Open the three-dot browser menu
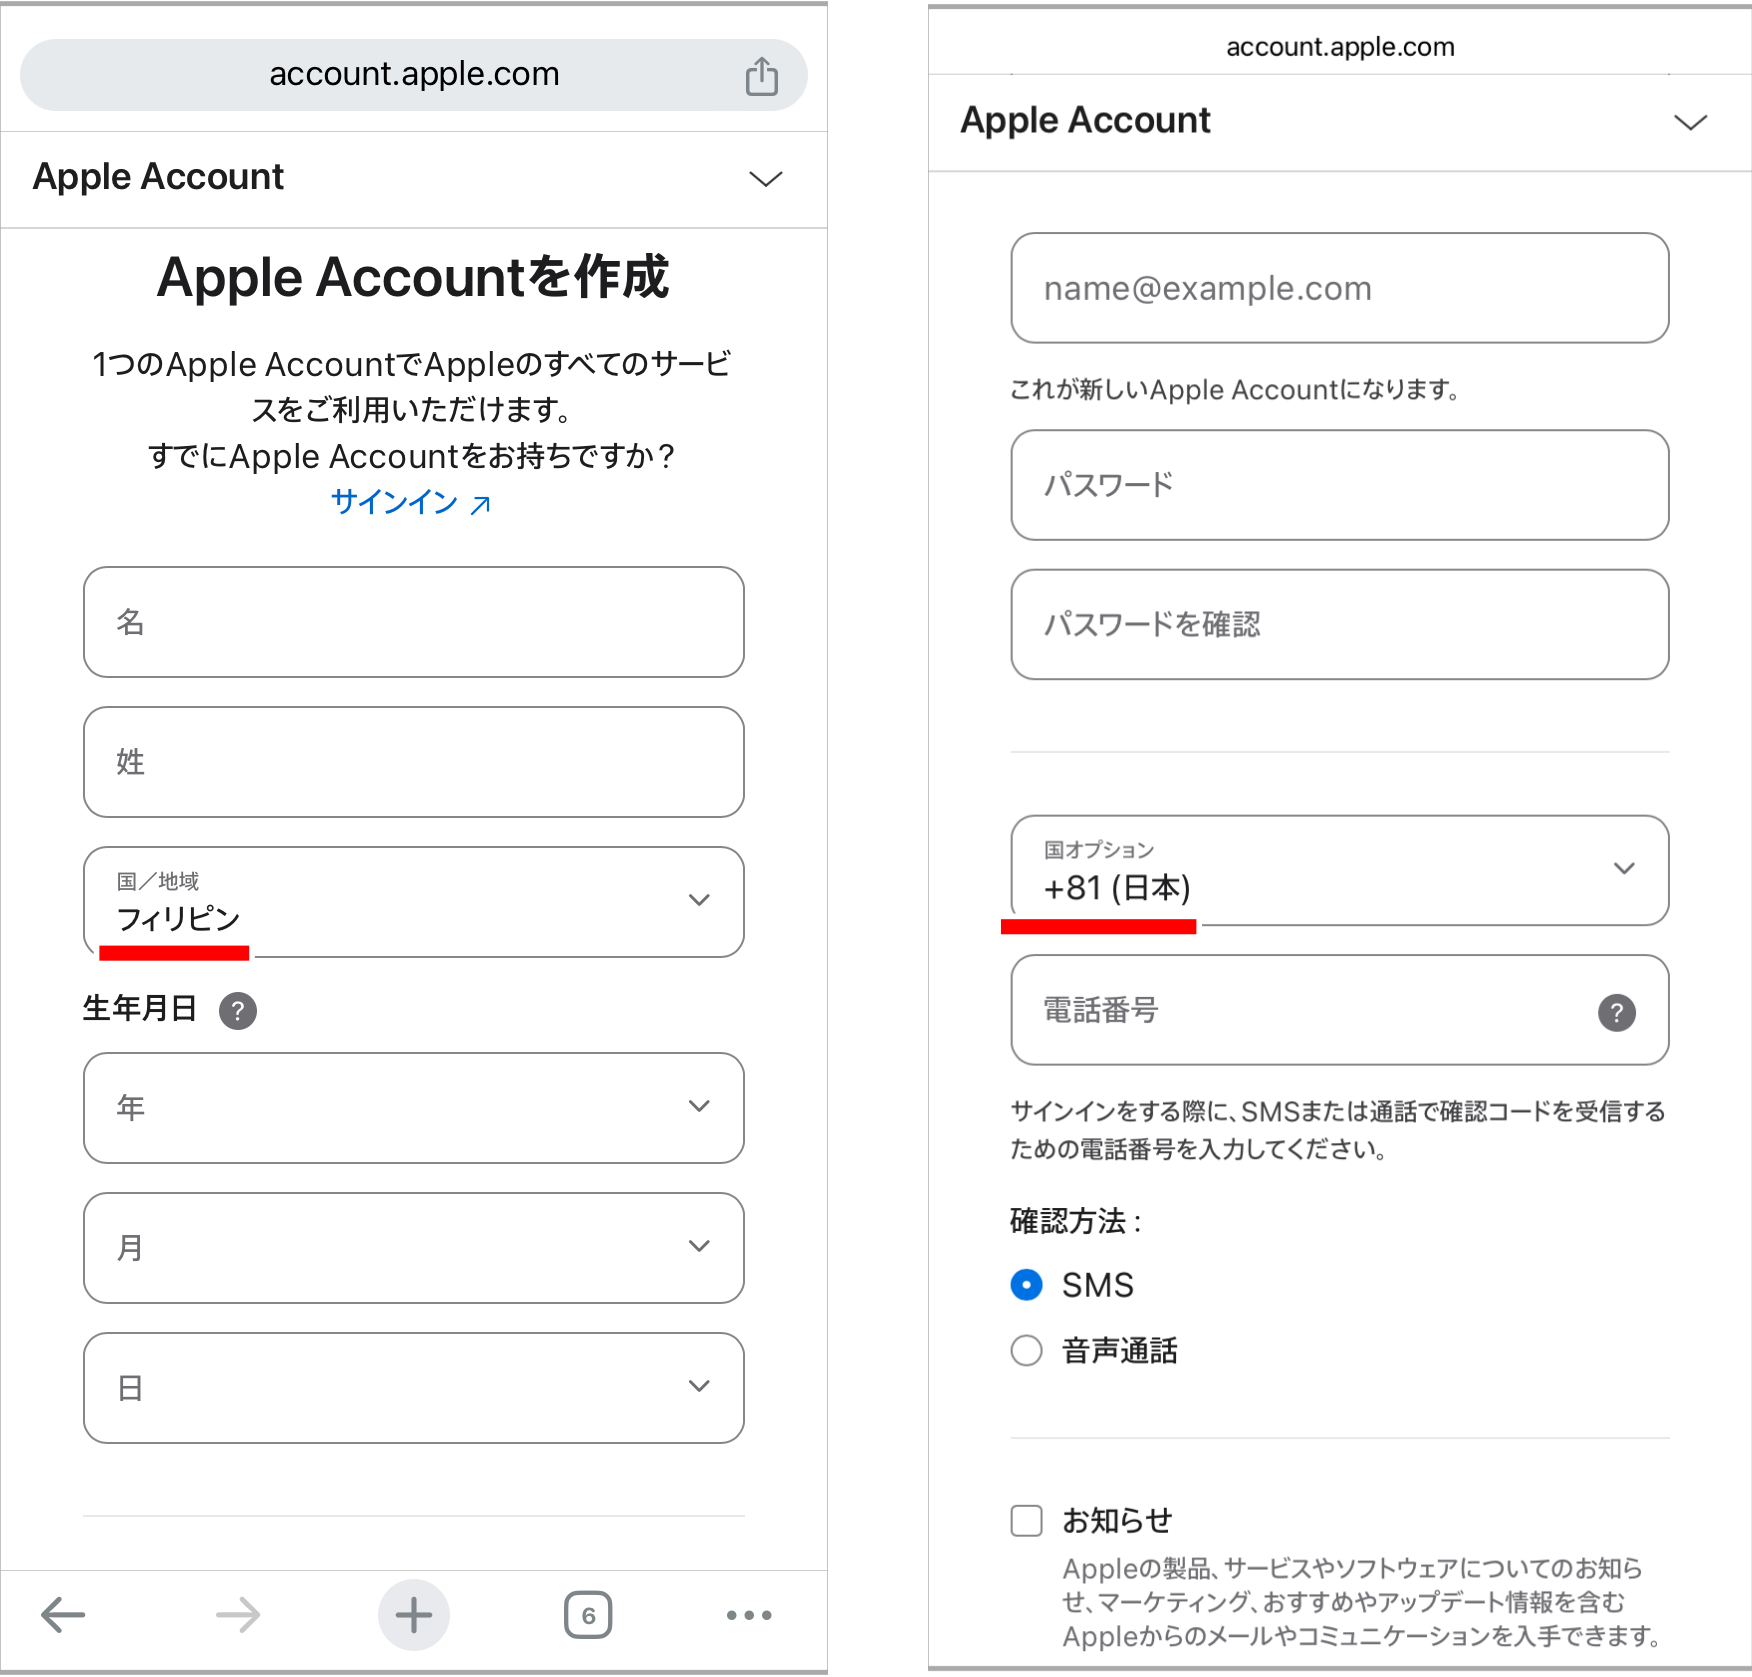This screenshot has height=1677, width=1752. point(749,1615)
